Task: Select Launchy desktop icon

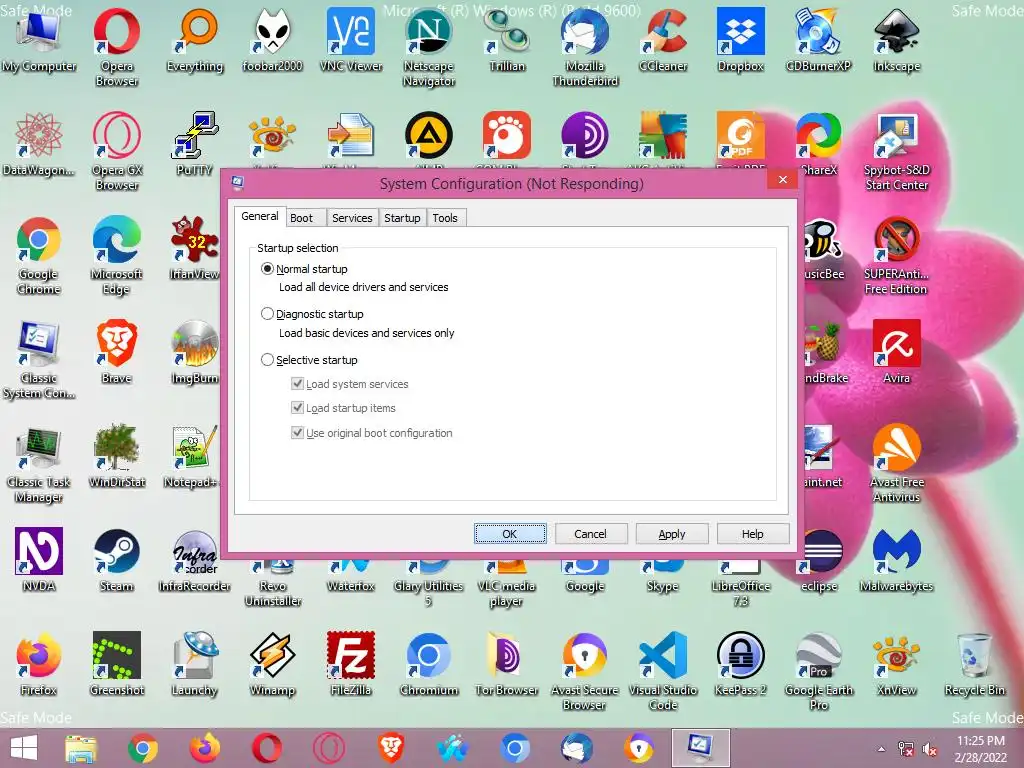Action: (x=195, y=663)
